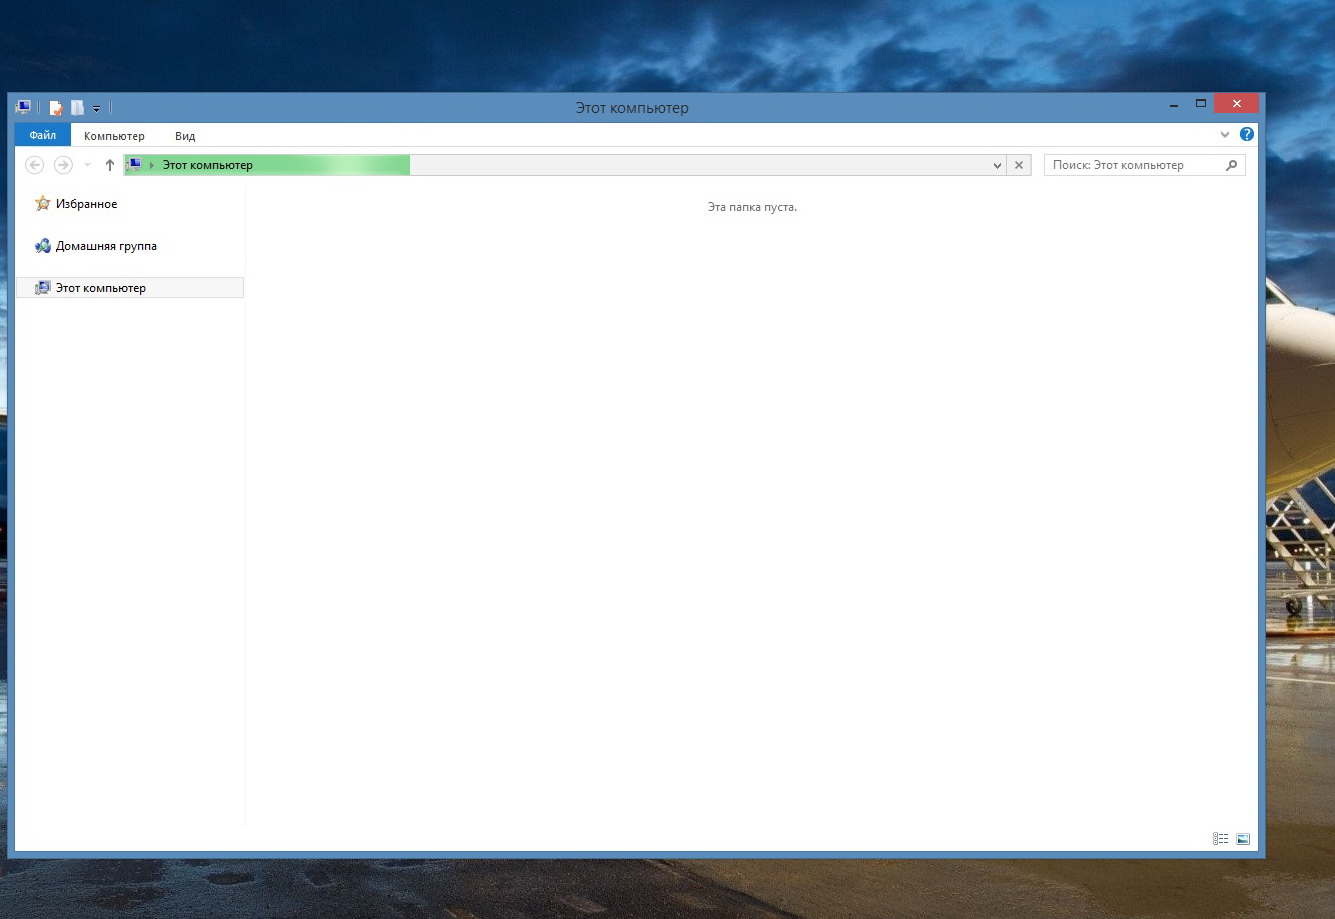1335x919 pixels.
Task: Click the computer system icon in the title bar
Action: click(x=23, y=107)
